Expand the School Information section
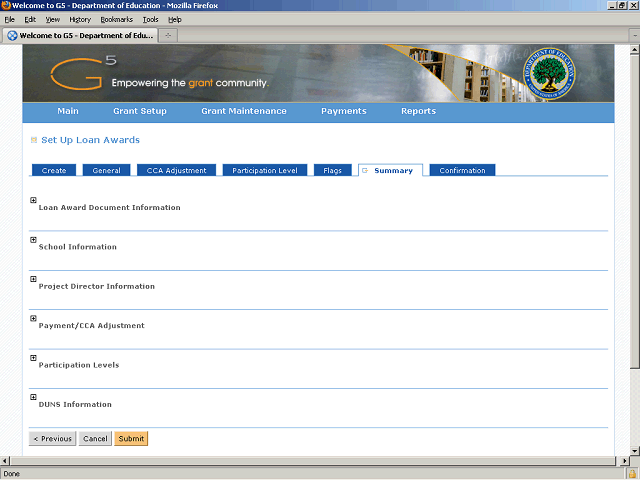Screen dimensions: 640x480 [33, 240]
